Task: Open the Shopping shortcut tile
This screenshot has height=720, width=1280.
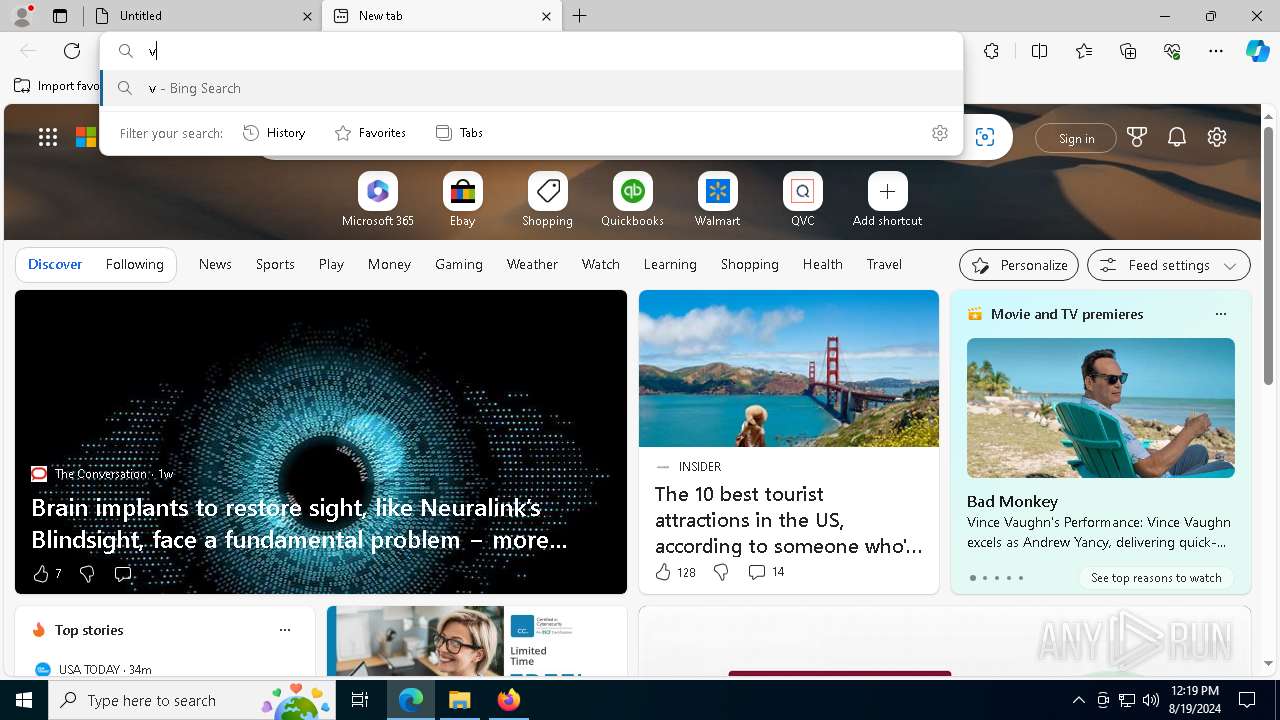Action: pos(548,200)
